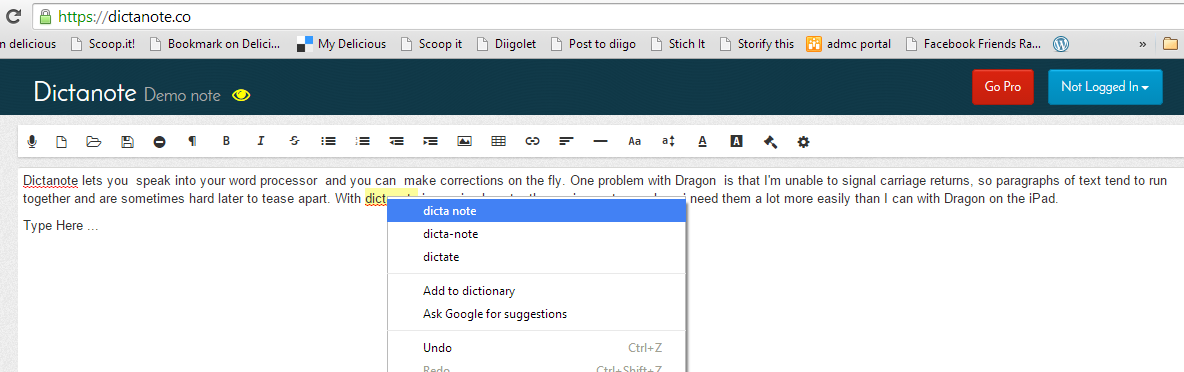Click the Dictanote logo title
Viewport: 1184px width, 372px height.
point(85,92)
